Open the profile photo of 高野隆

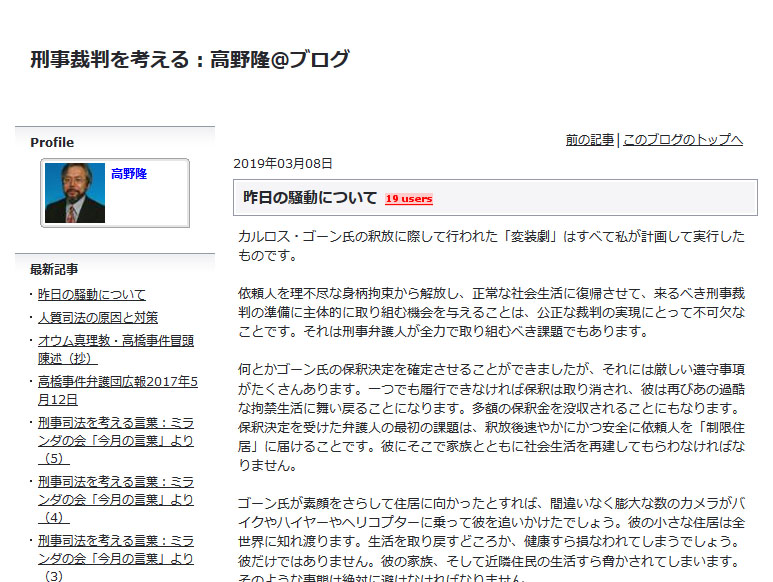click(75, 193)
